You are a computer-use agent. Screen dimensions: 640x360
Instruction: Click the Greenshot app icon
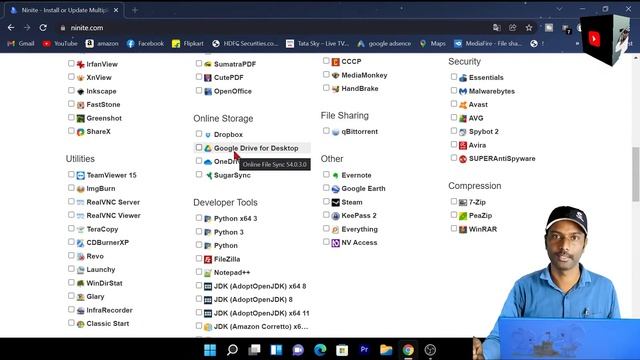pyautogui.click(x=80, y=118)
